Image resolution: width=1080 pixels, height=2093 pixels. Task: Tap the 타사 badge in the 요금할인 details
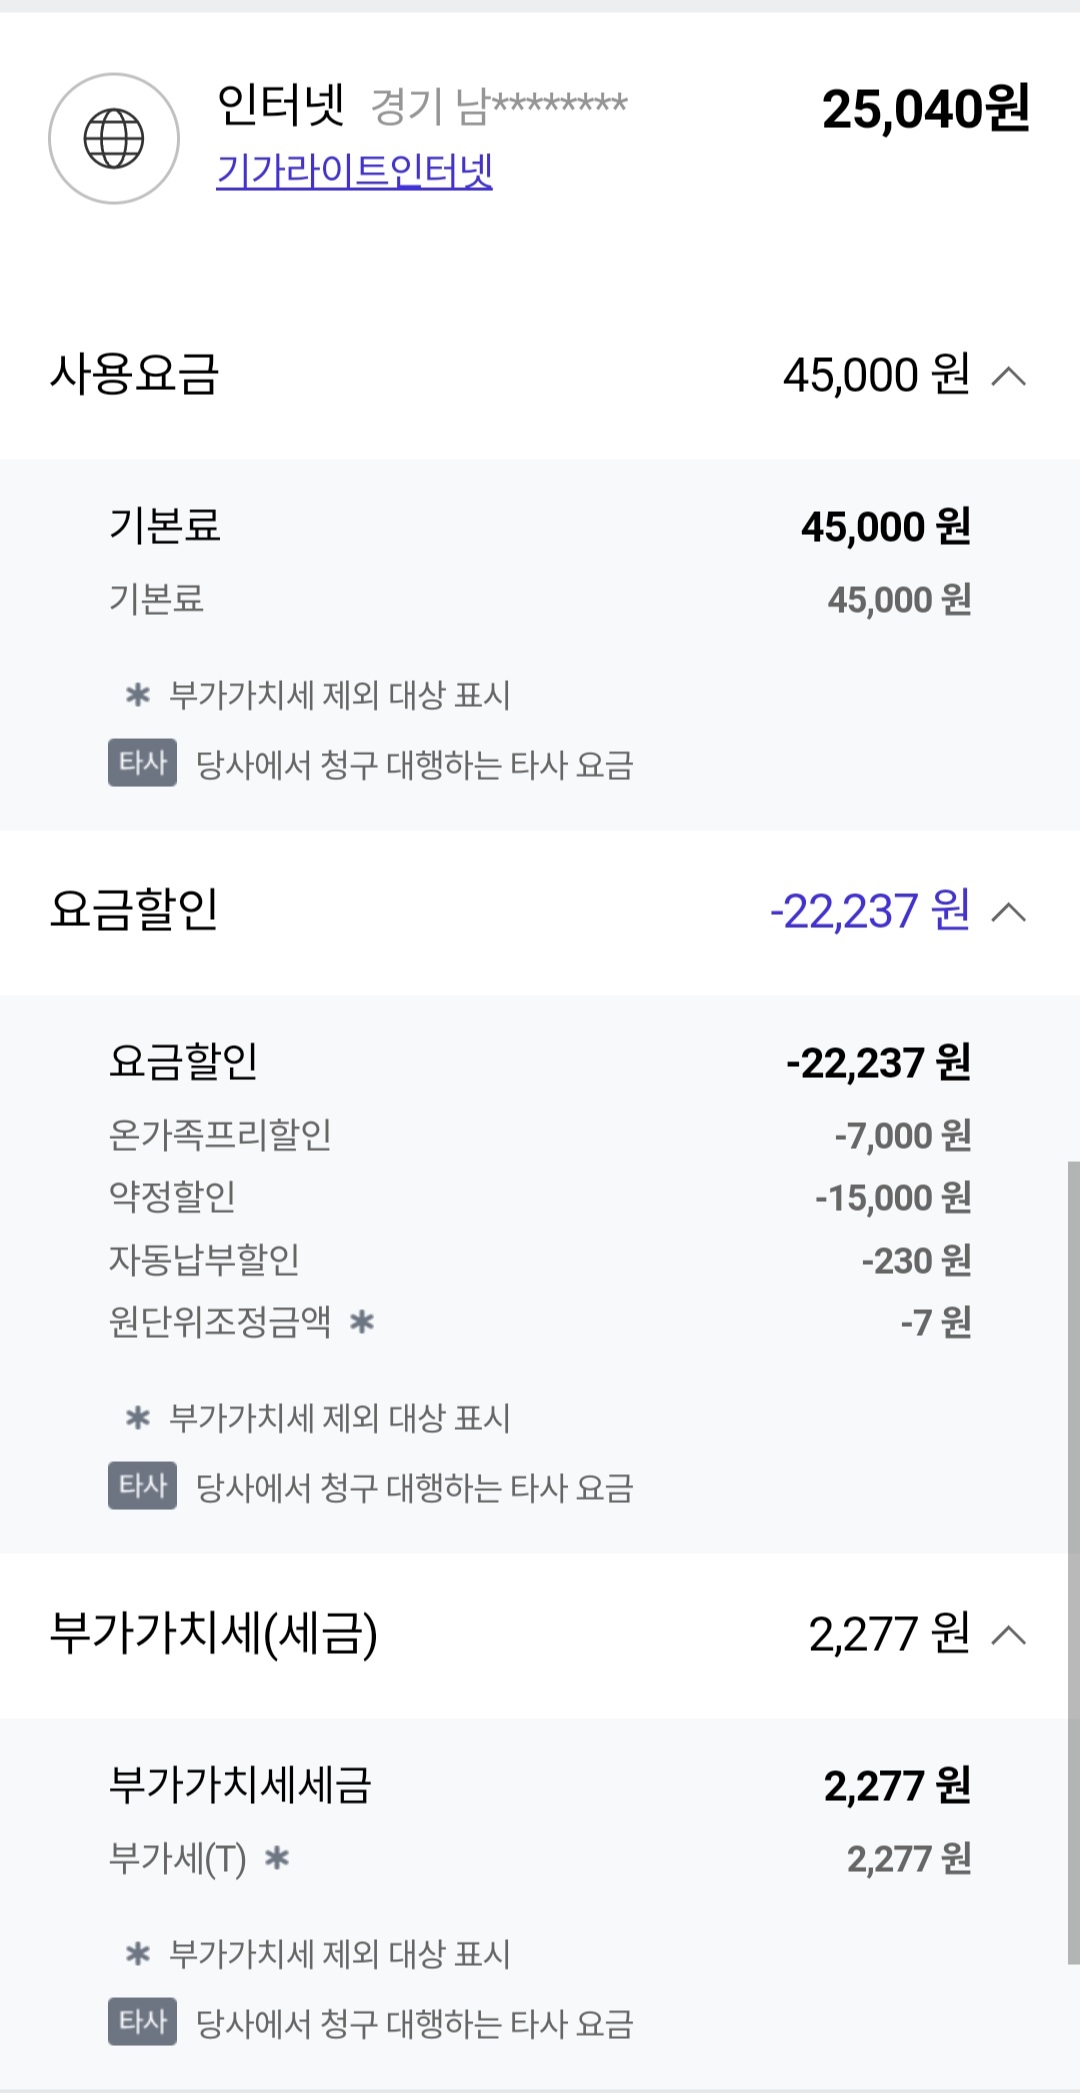143,1486
